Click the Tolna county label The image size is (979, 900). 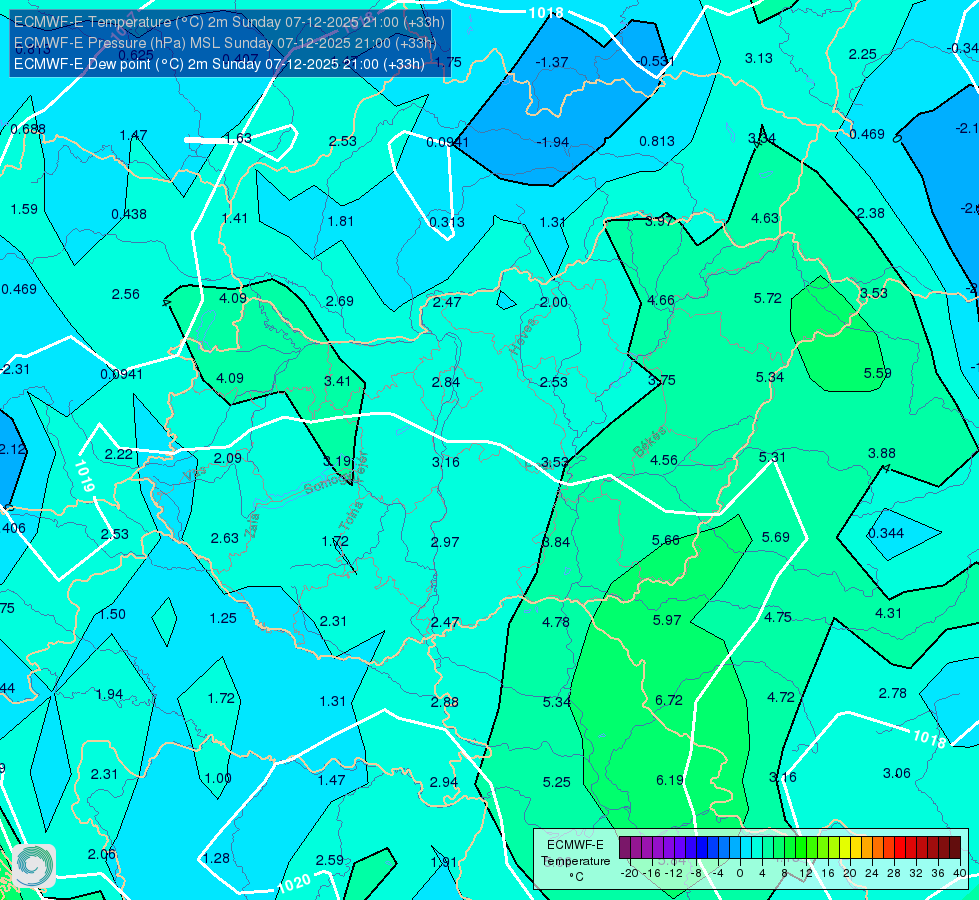[350, 517]
